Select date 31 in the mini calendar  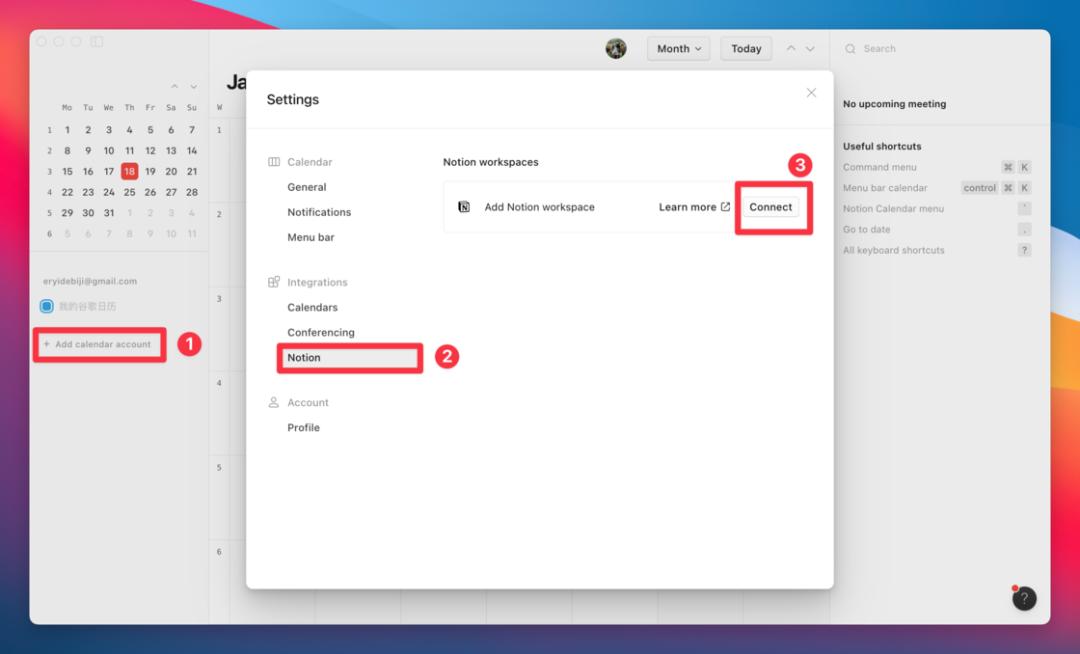[x=109, y=213]
